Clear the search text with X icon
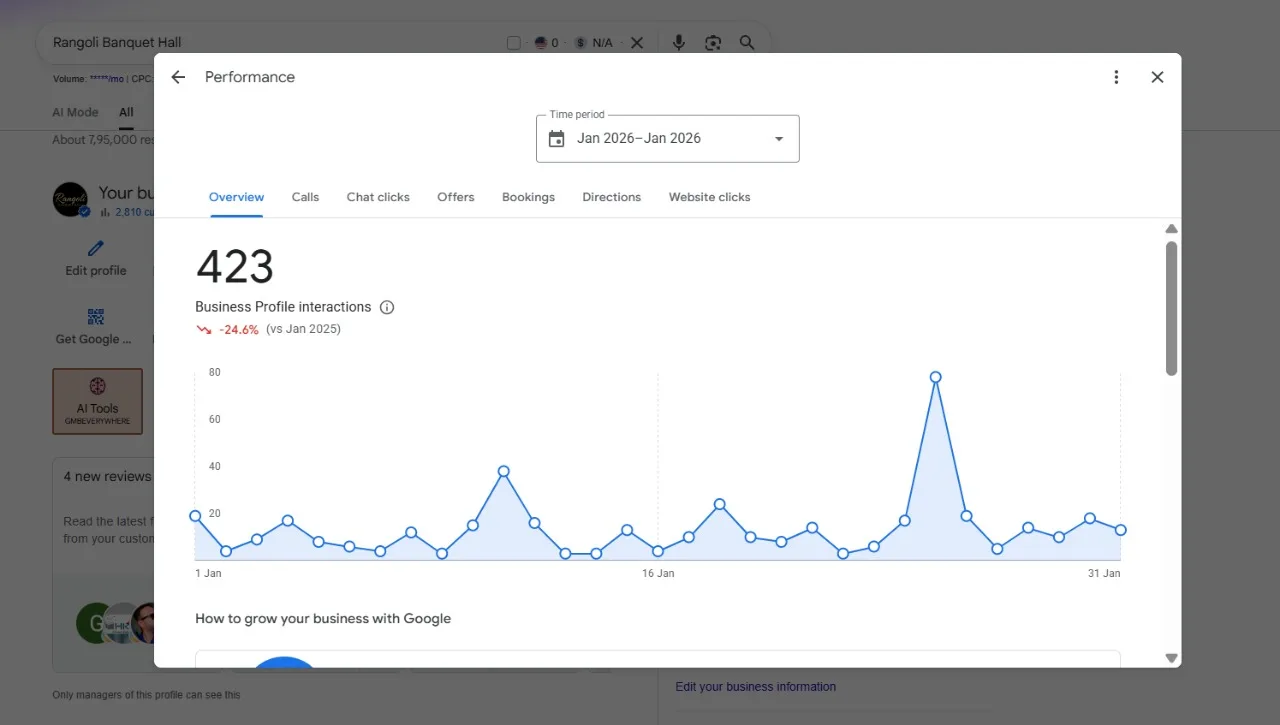The image size is (1280, 725). (637, 43)
